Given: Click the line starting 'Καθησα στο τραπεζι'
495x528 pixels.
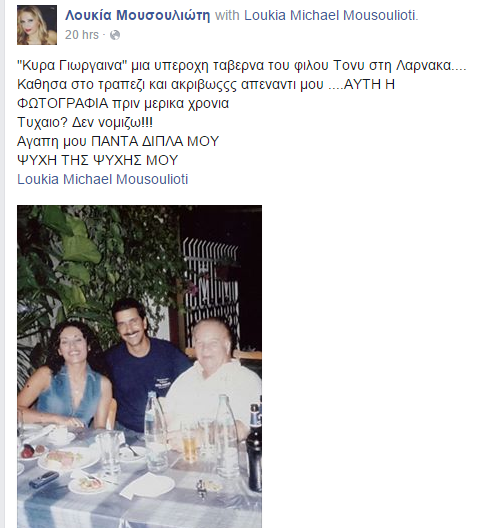Looking at the screenshot, I should [x=206, y=85].
